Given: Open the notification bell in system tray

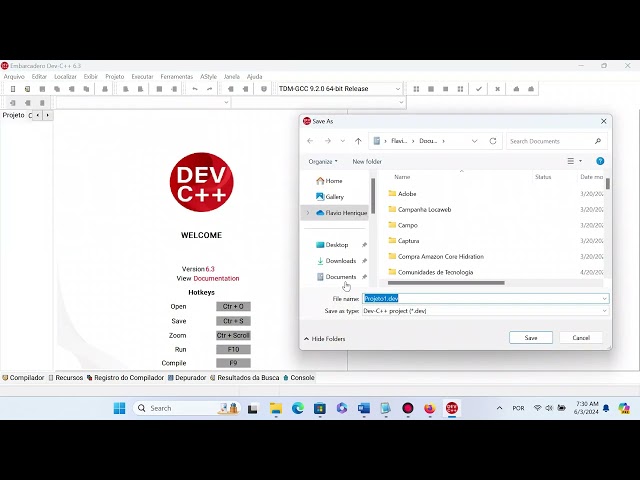Looking at the screenshot, I should point(606,408).
